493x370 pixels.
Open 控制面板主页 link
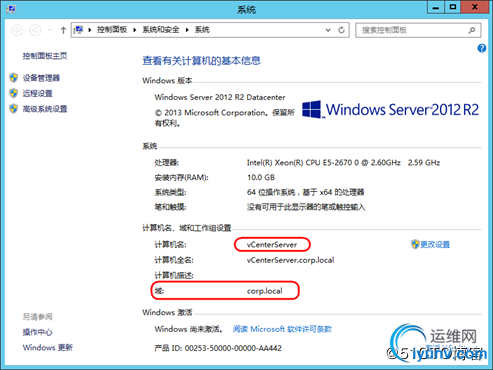click(45, 56)
